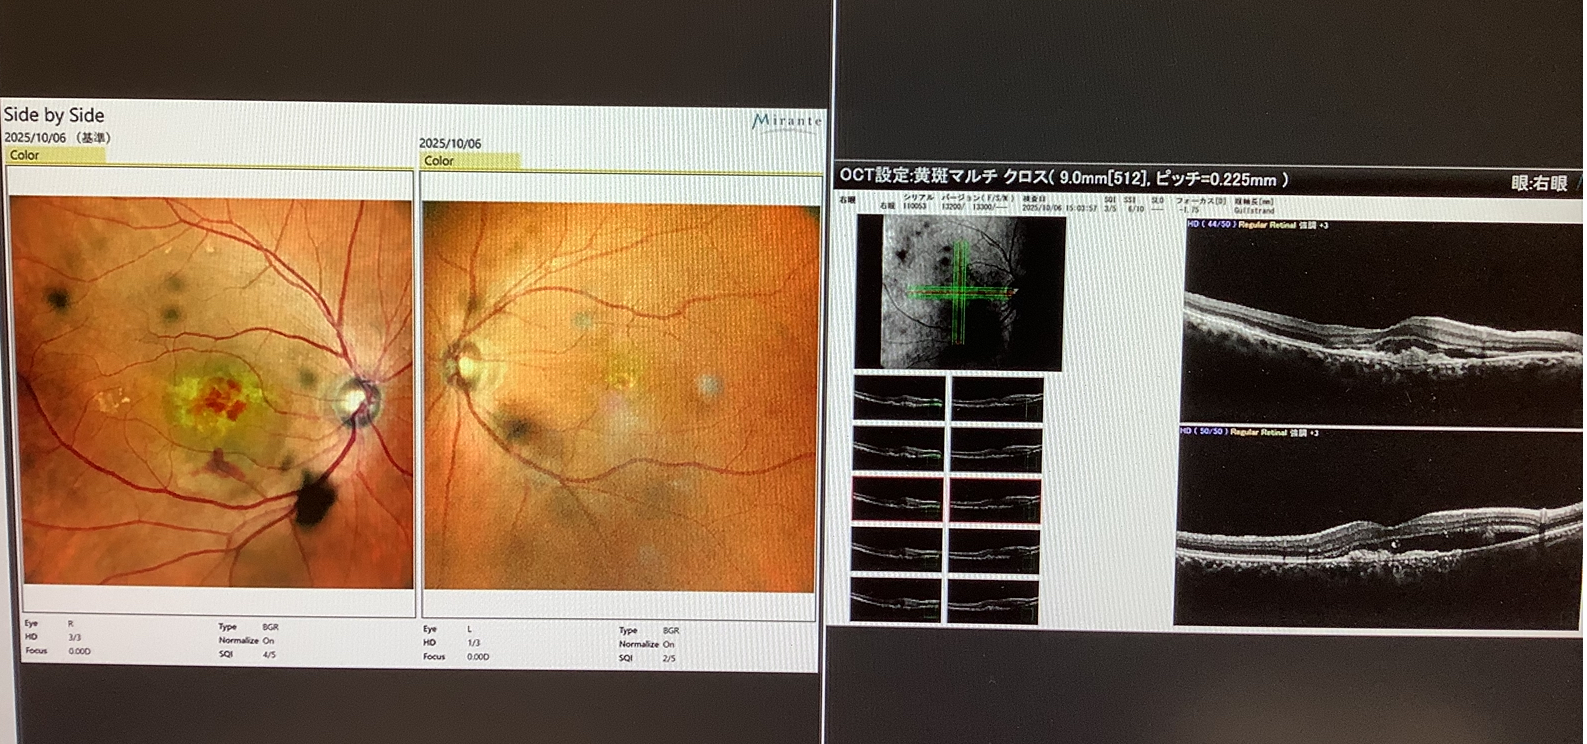The height and width of the screenshot is (744, 1587).
Task: Open fourth-row right OCT scan thumbnail
Action: (994, 549)
